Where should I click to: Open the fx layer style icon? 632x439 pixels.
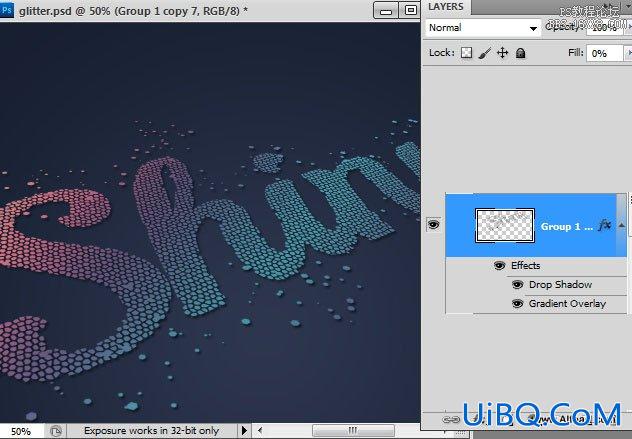pyautogui.click(x=604, y=225)
